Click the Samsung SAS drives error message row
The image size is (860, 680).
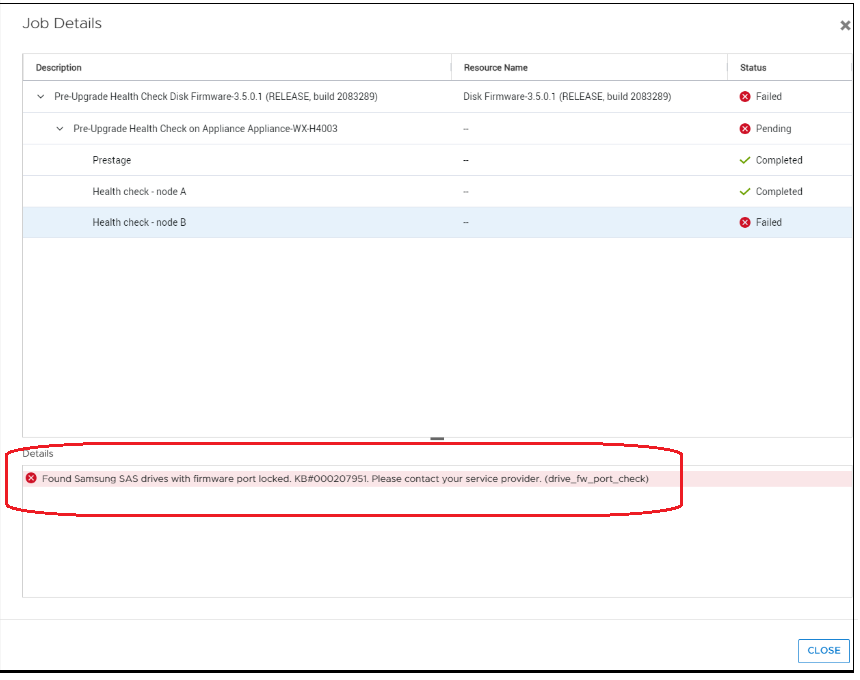click(340, 478)
